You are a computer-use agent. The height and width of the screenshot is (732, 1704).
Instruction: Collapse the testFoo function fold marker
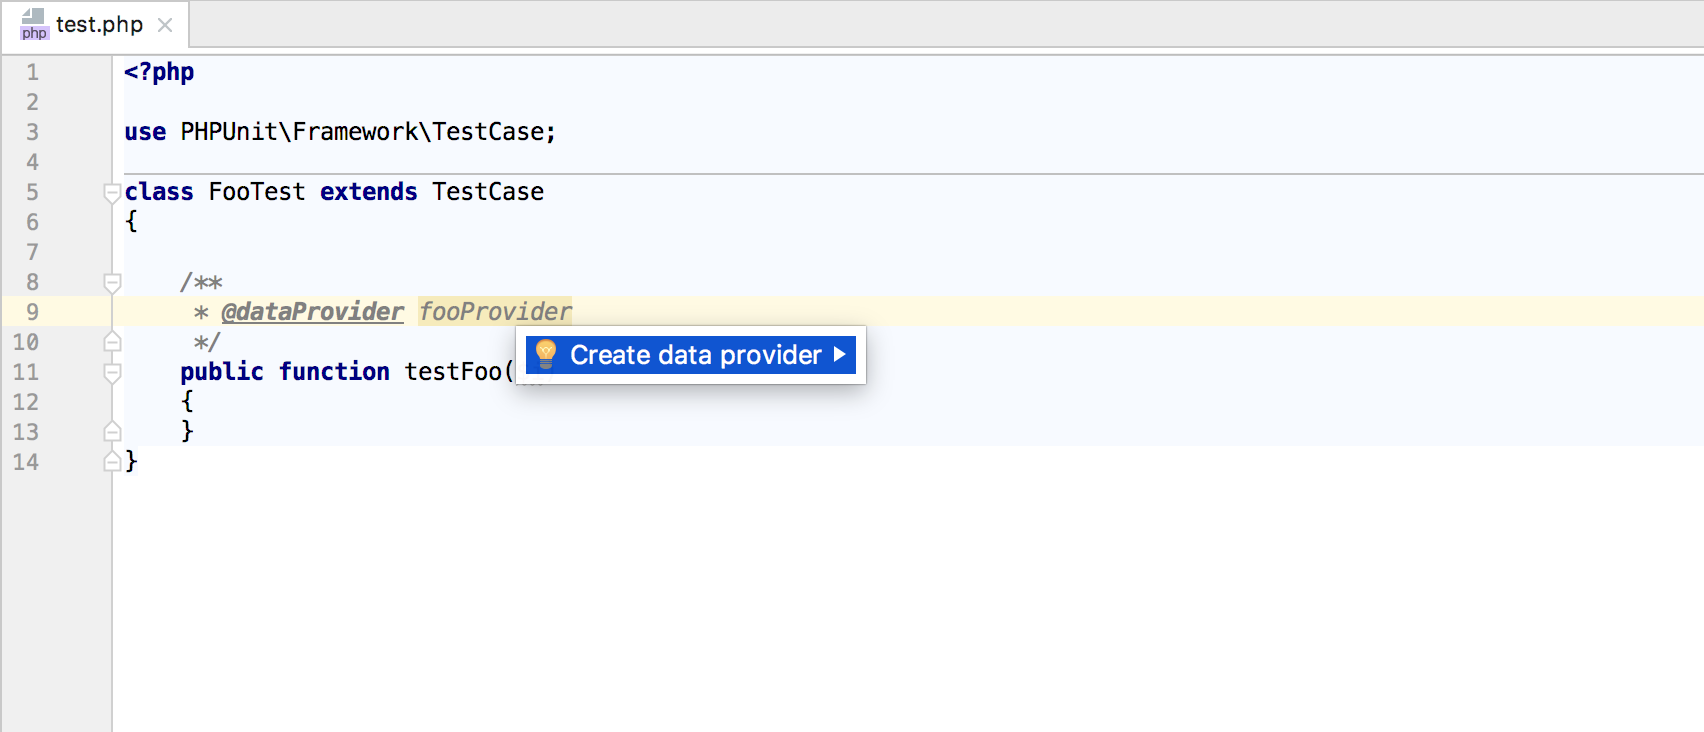(x=112, y=372)
